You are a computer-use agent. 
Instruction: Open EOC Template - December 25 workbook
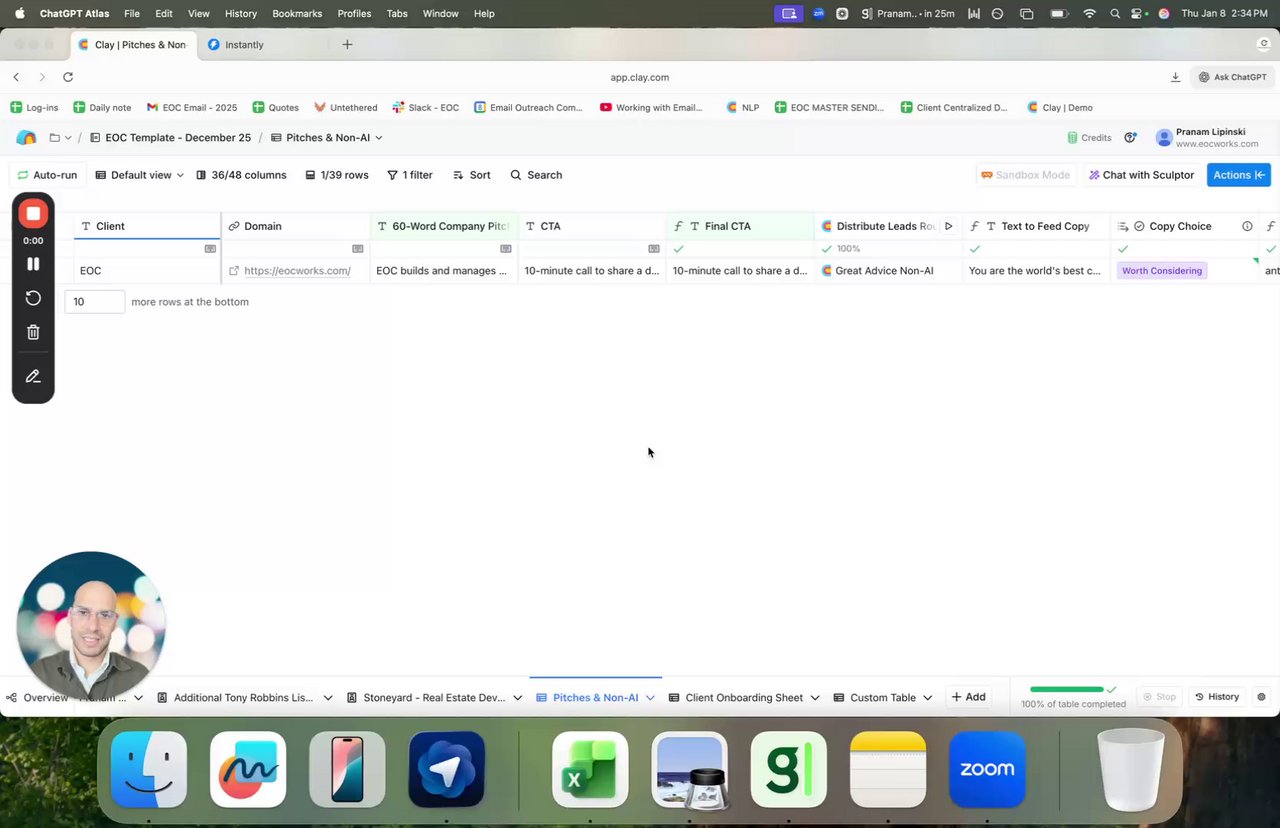point(170,138)
